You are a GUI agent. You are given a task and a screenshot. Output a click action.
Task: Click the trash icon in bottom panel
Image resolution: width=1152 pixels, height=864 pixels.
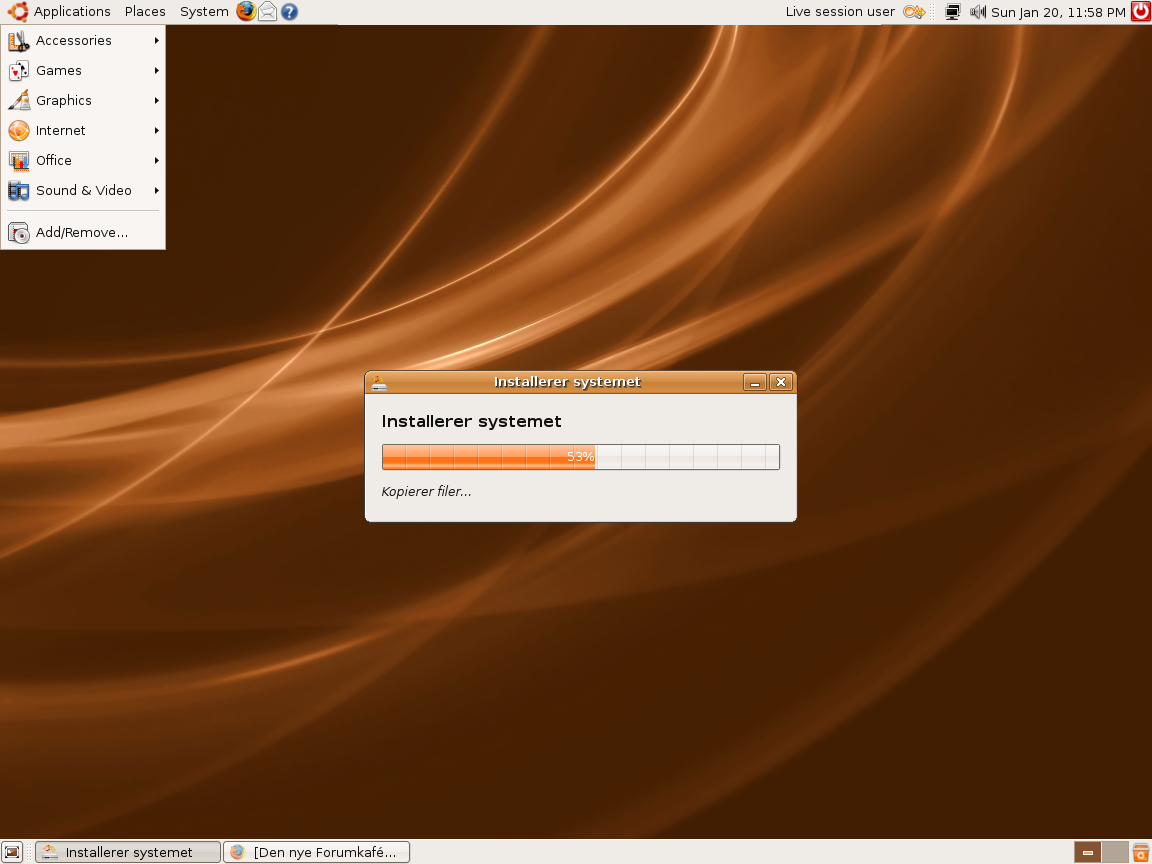point(1140,852)
